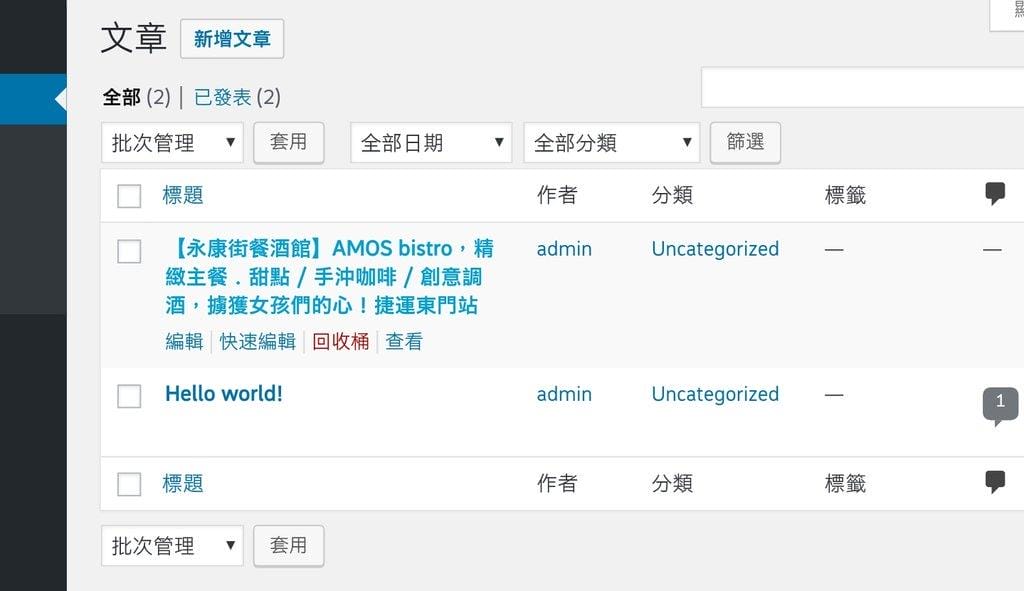Move AMOS bistro post to 回收桶
Image resolution: width=1024 pixels, height=591 pixels.
pos(340,342)
